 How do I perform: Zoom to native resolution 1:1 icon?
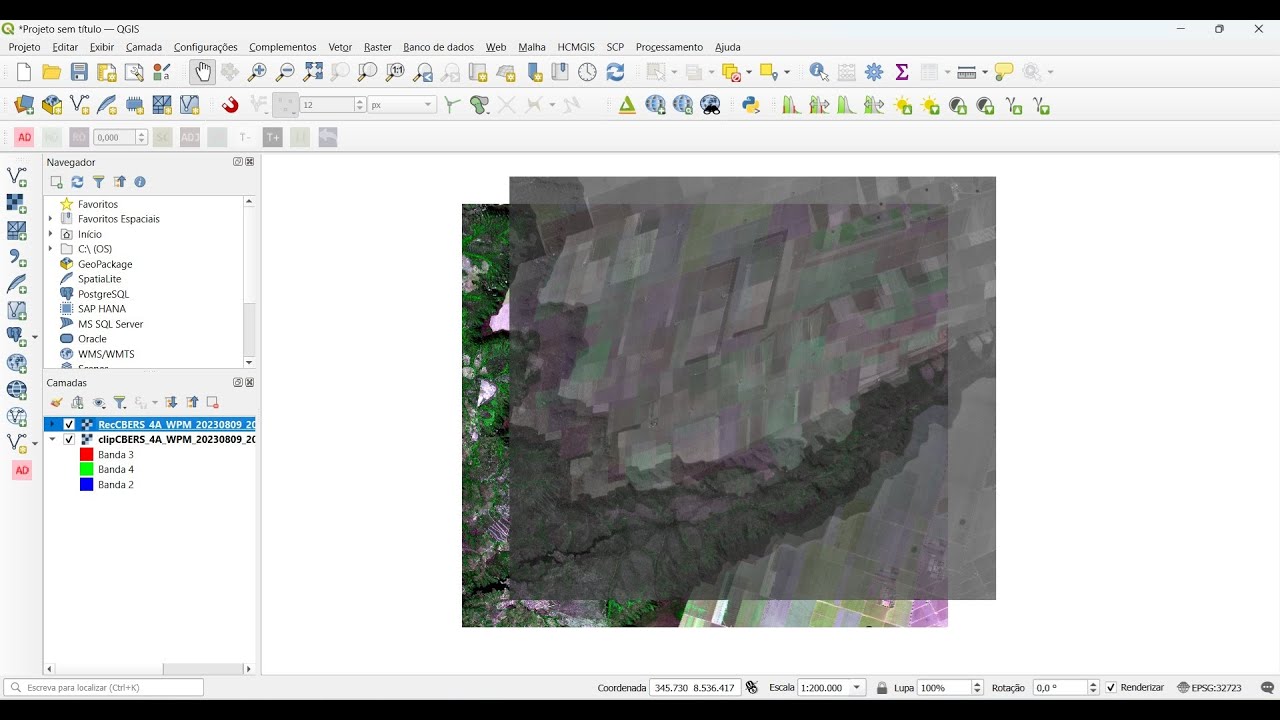click(x=395, y=72)
